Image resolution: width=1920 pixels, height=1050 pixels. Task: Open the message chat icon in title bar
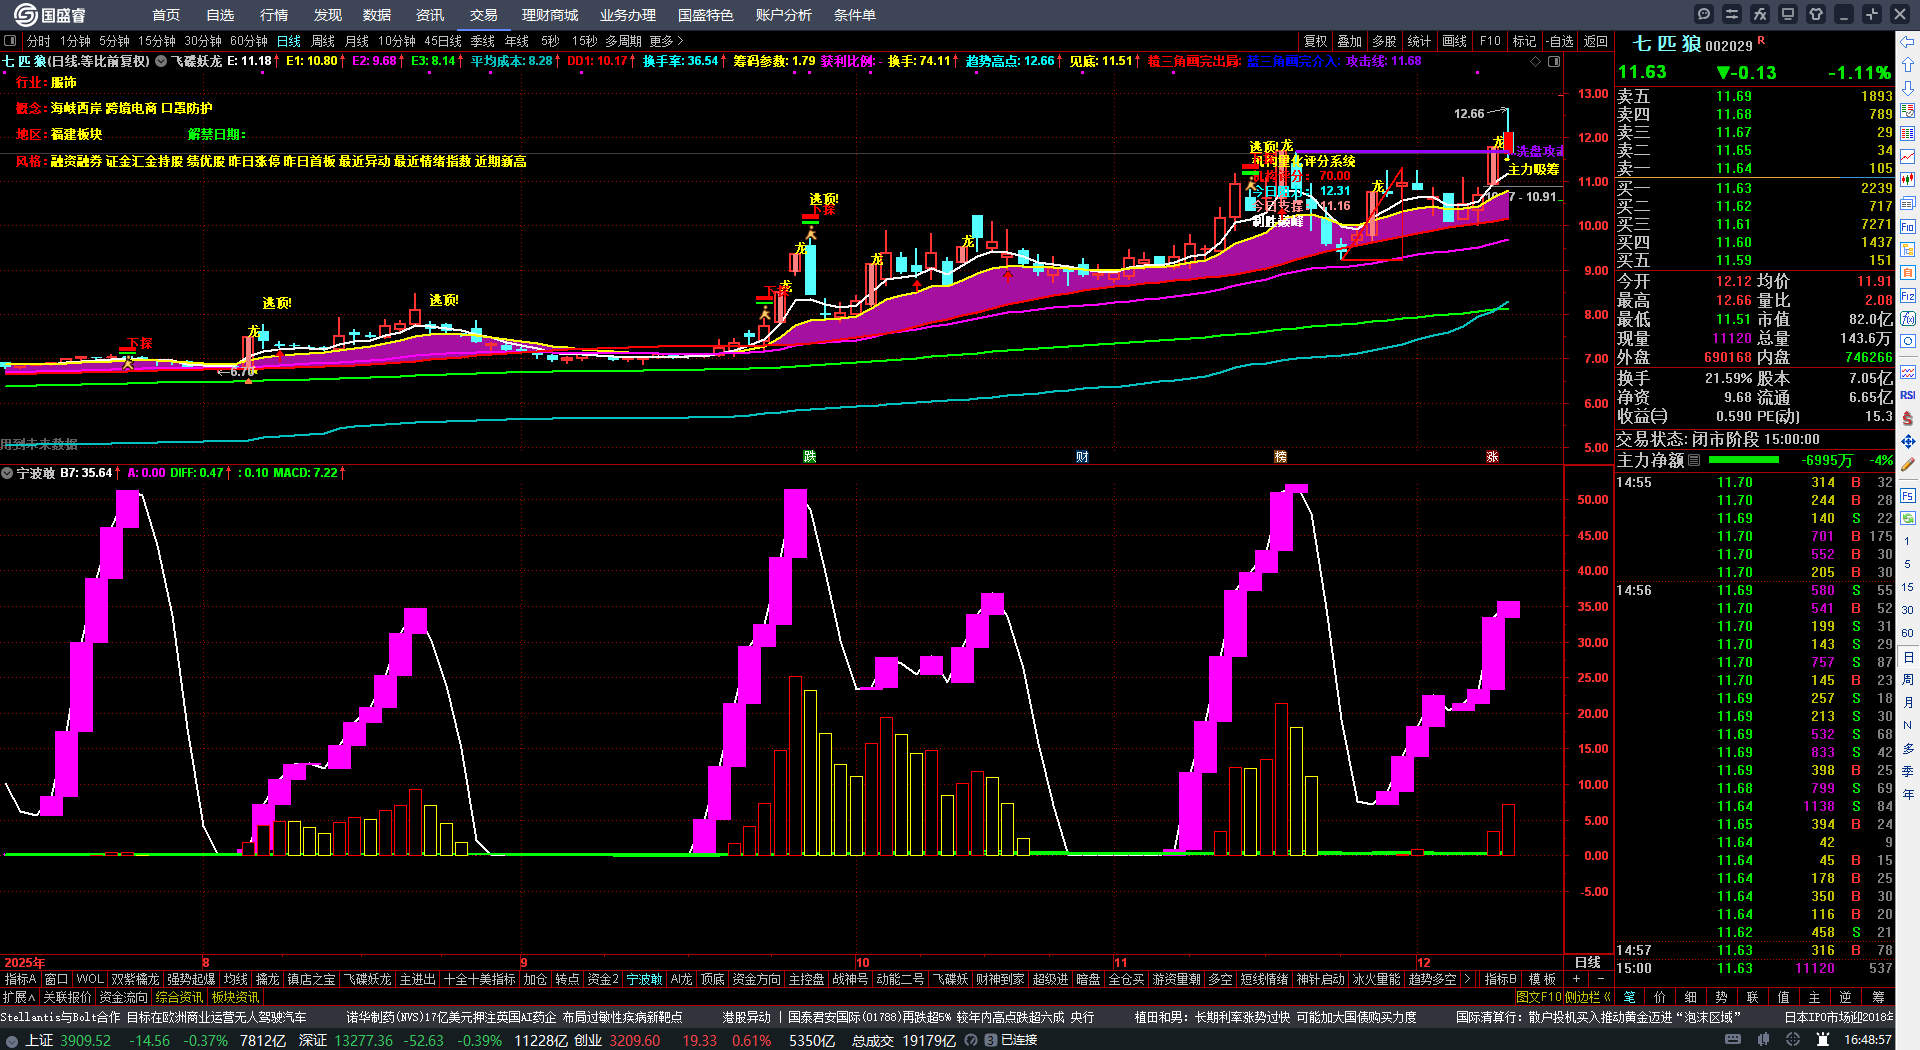(x=1704, y=14)
